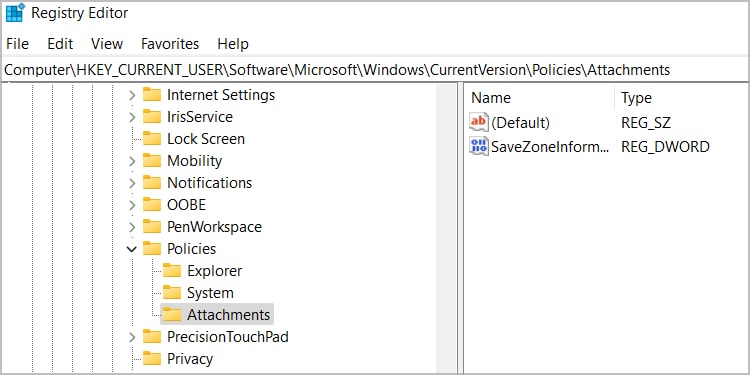The image size is (750, 375).
Task: Select the Internet Settings tree label
Action: (x=221, y=95)
